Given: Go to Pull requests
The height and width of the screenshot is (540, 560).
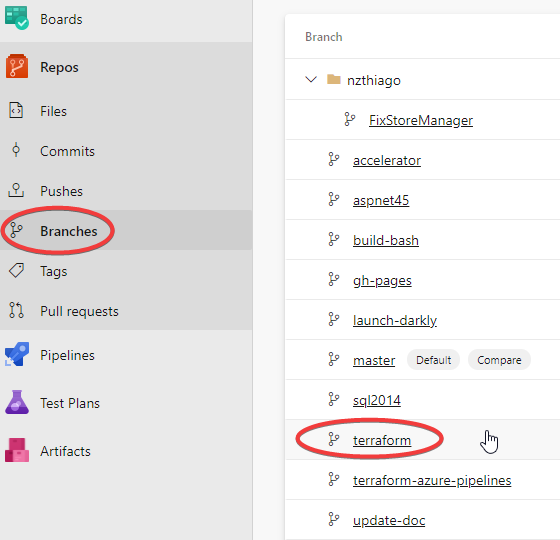Looking at the screenshot, I should (x=79, y=311).
